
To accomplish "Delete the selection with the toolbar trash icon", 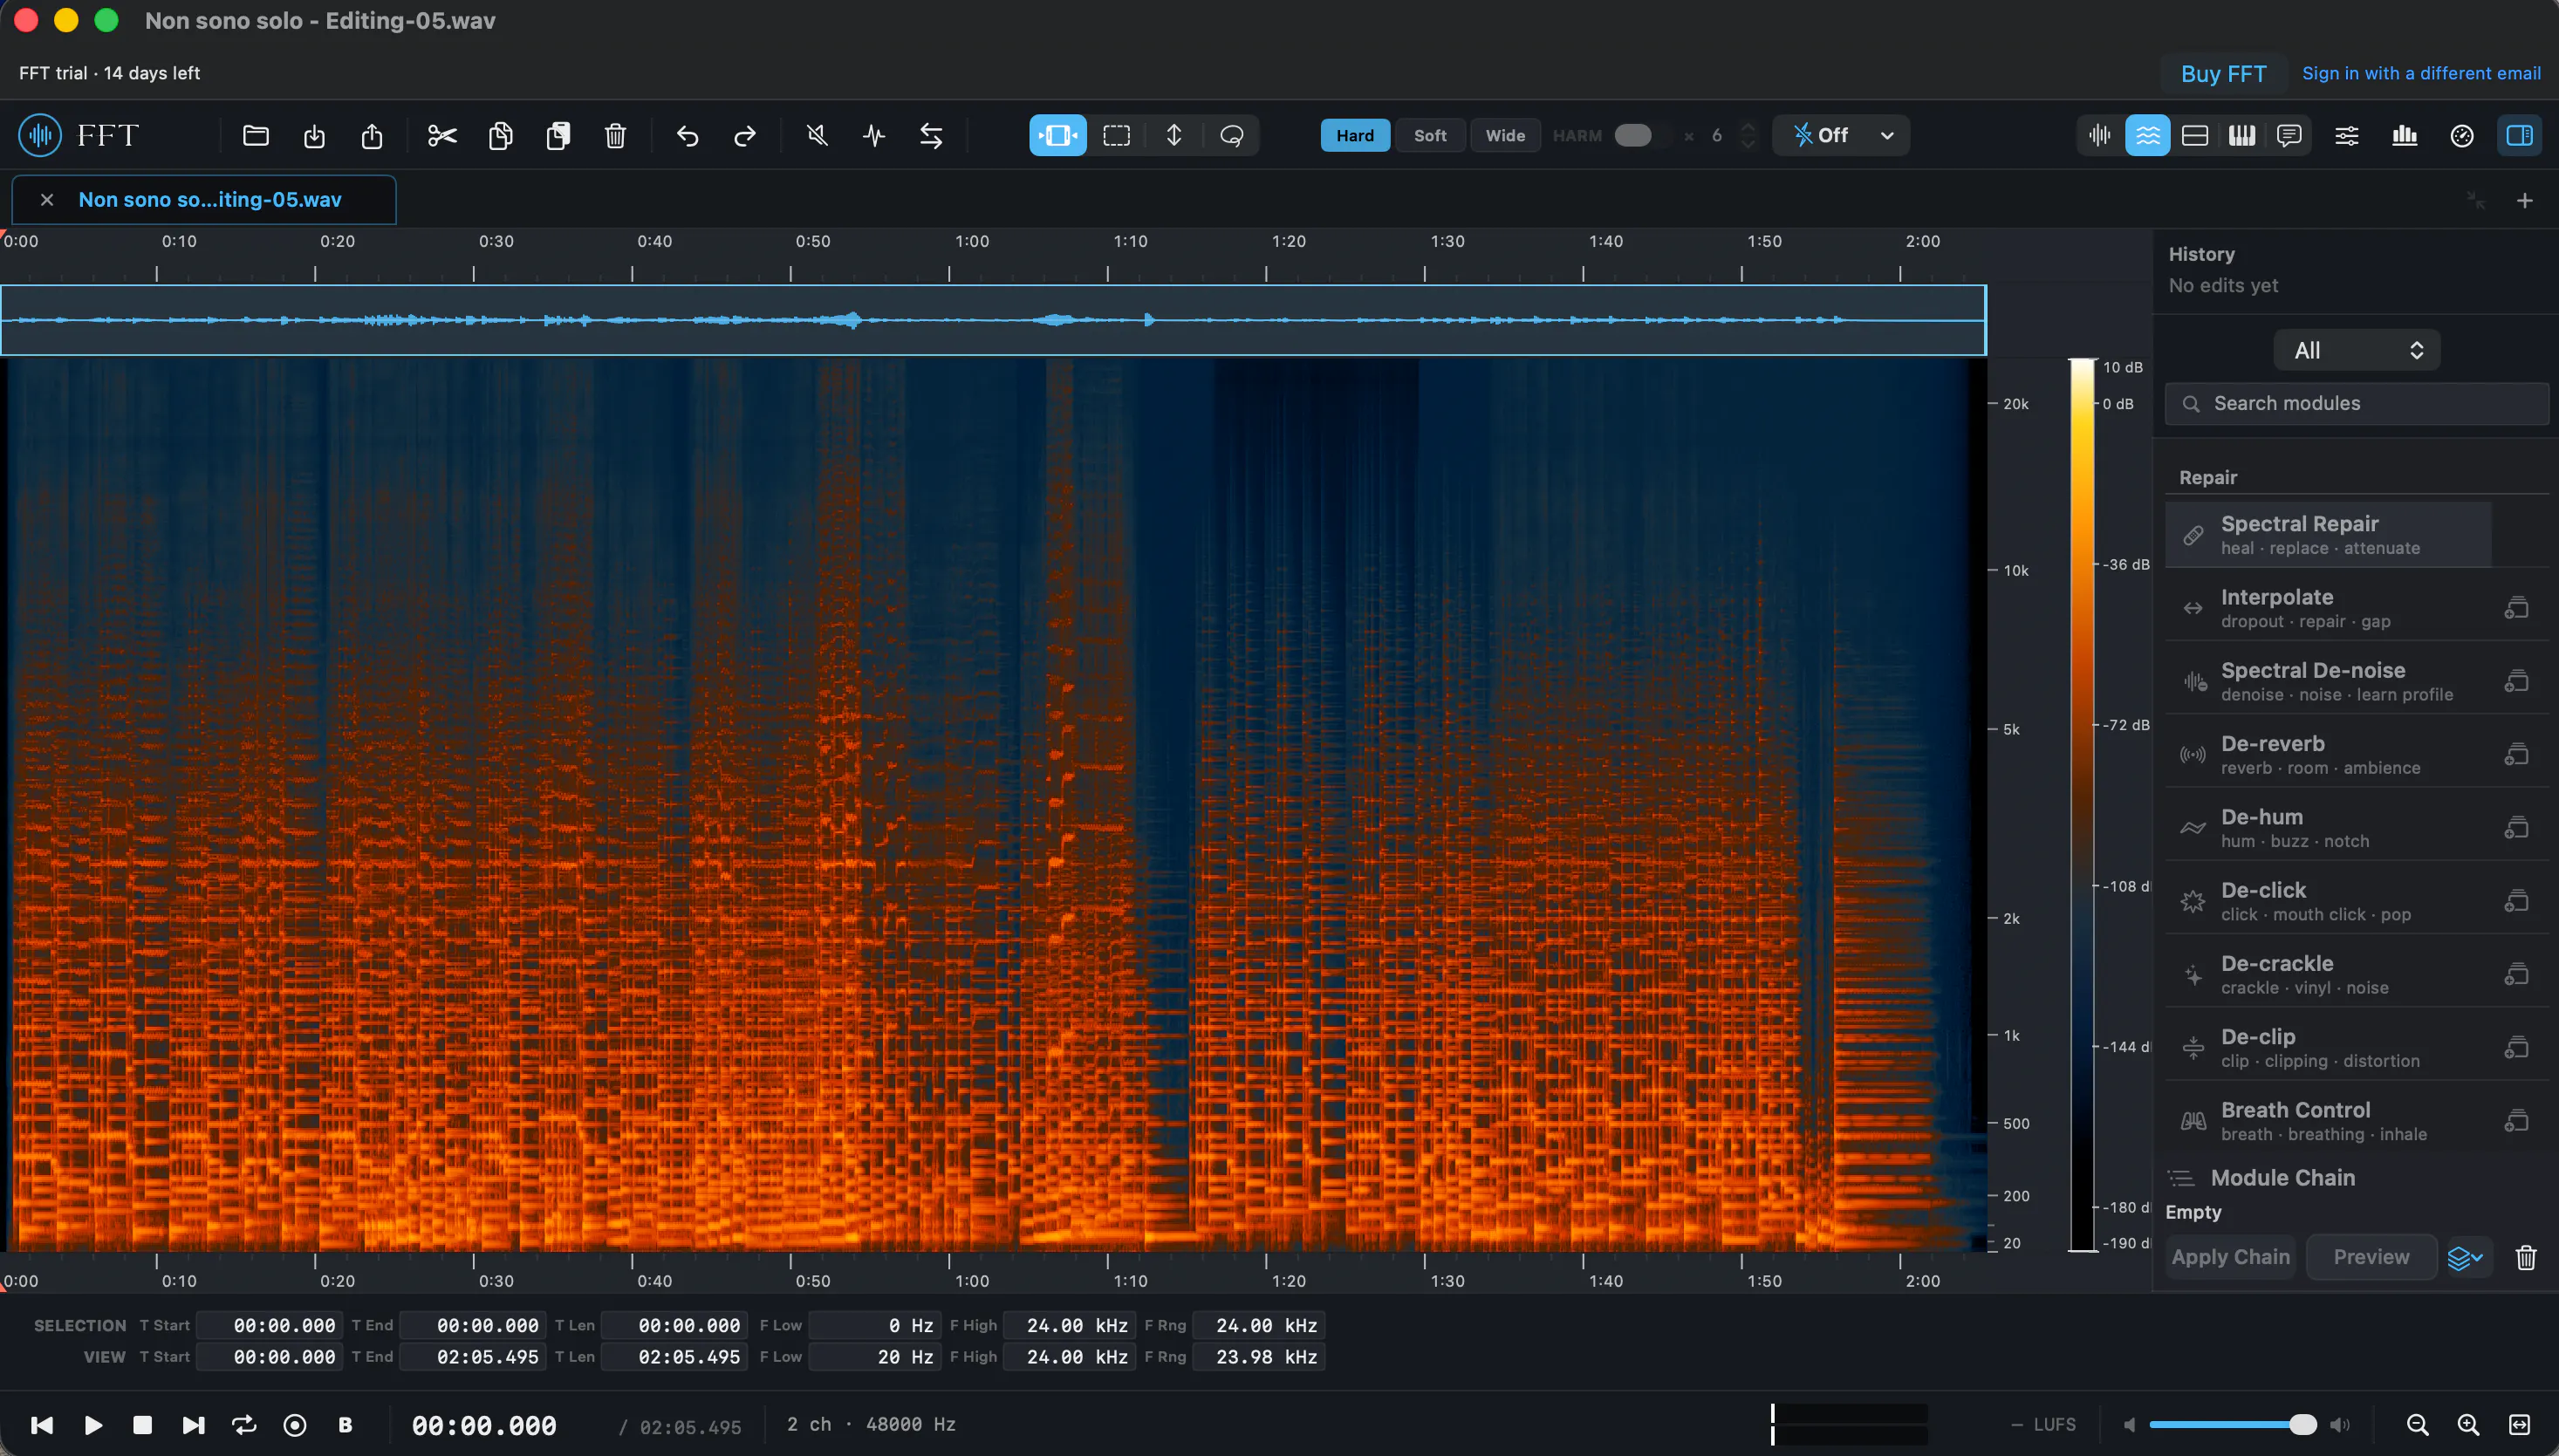I will 615,135.
